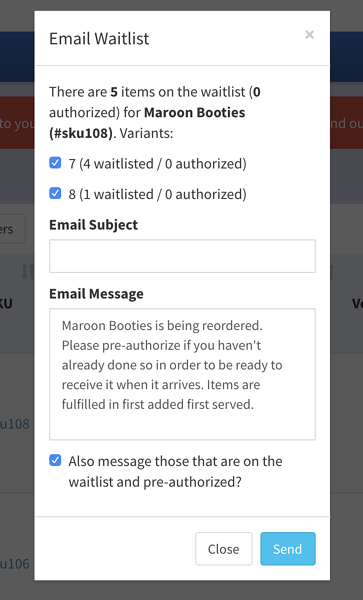363x600 pixels.
Task: Click inside the Email Message text area
Action: coord(182,374)
